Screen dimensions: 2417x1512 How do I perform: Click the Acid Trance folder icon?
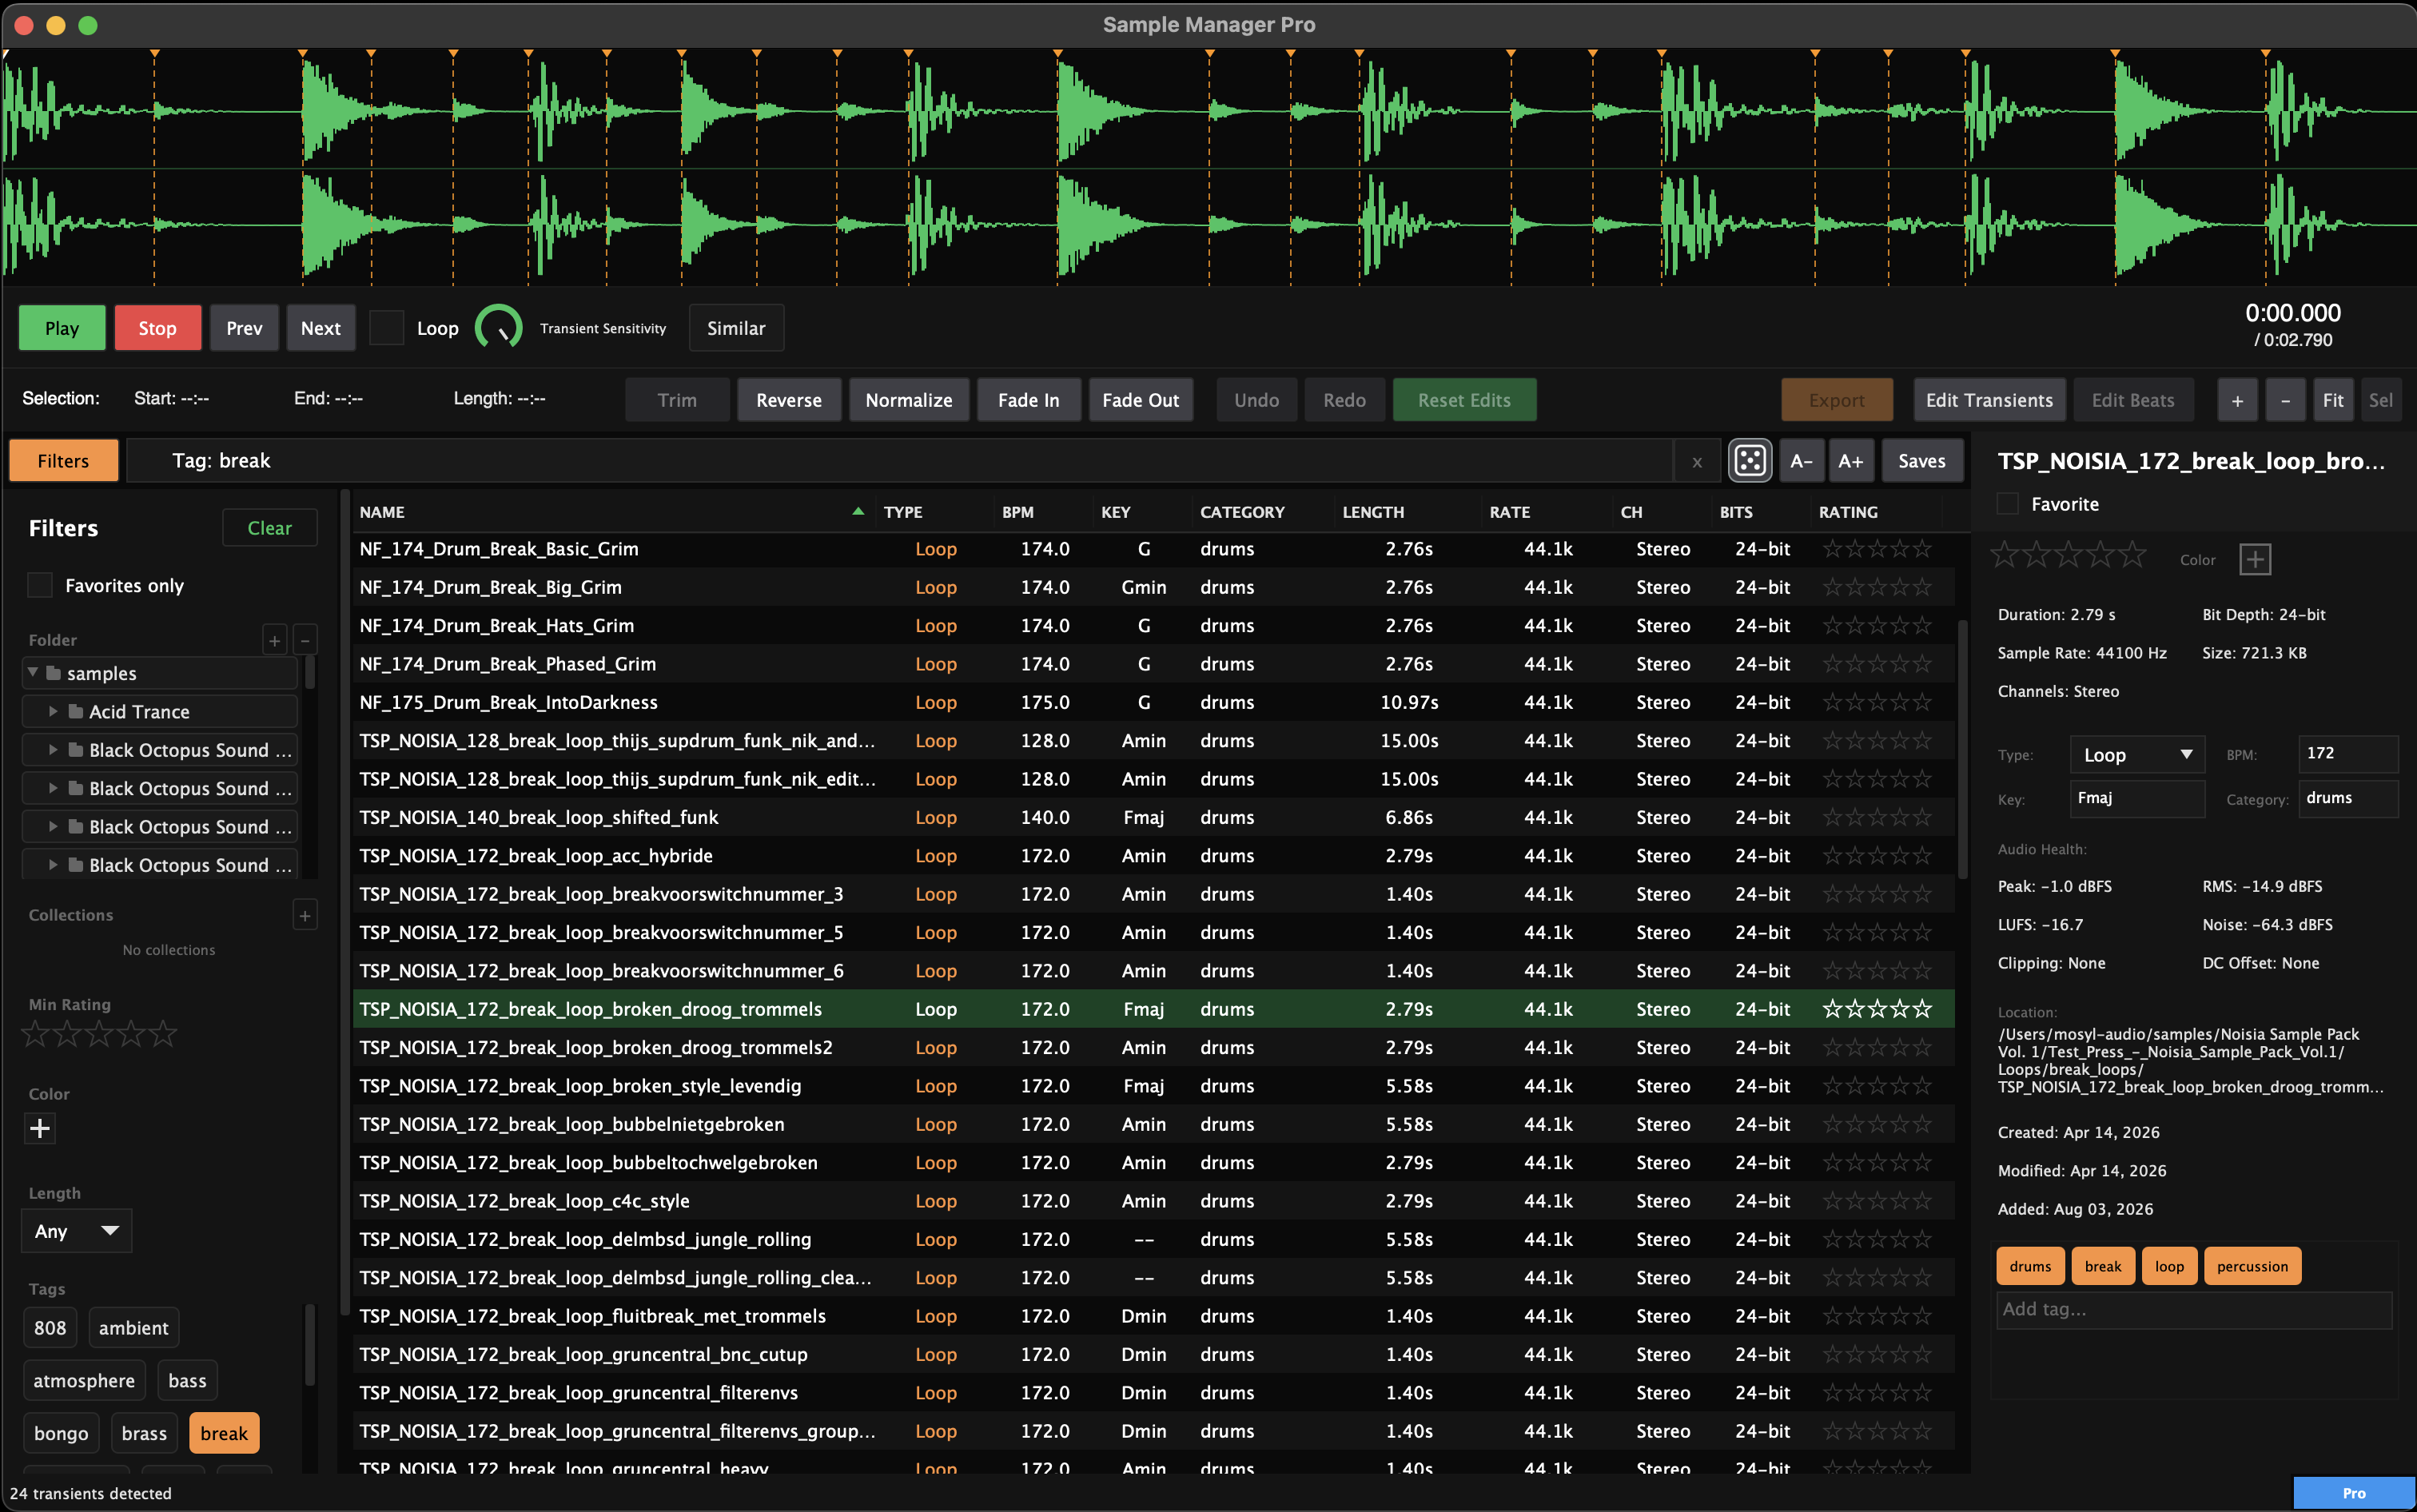(76, 711)
